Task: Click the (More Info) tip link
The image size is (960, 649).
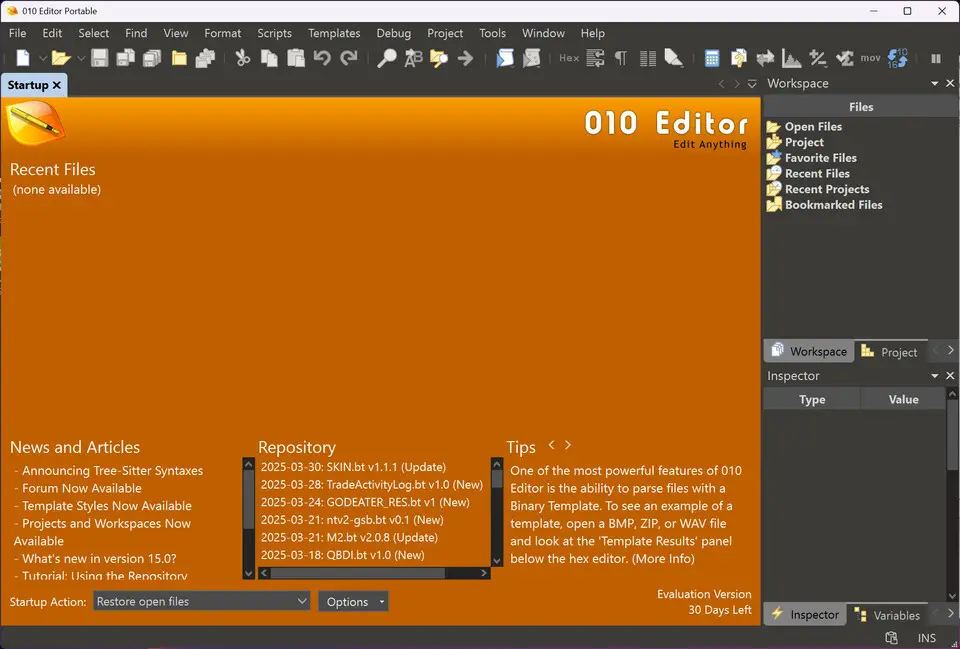Action: 663,558
